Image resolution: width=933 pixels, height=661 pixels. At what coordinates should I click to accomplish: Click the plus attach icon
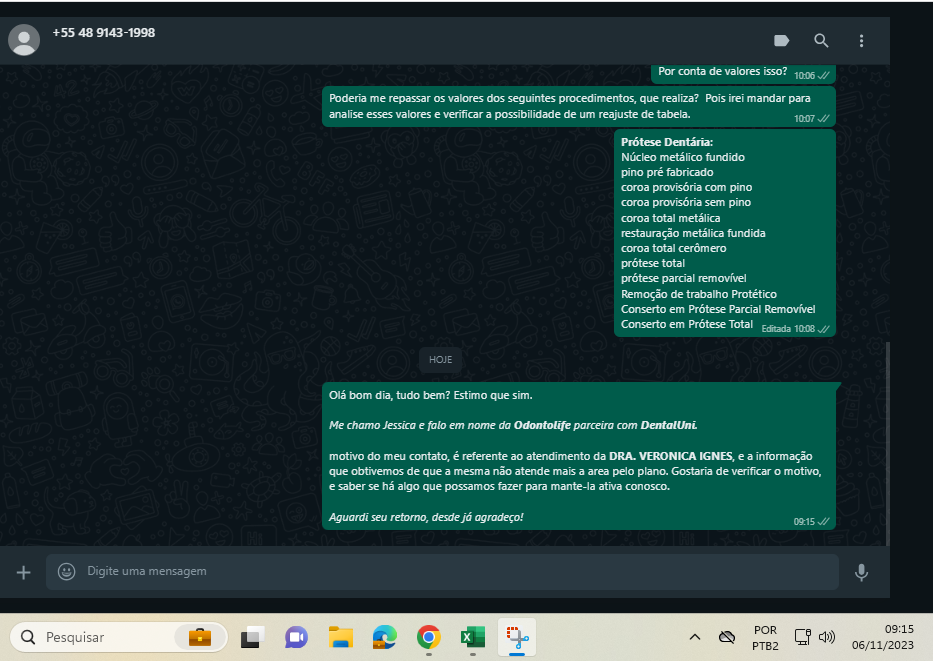(24, 572)
